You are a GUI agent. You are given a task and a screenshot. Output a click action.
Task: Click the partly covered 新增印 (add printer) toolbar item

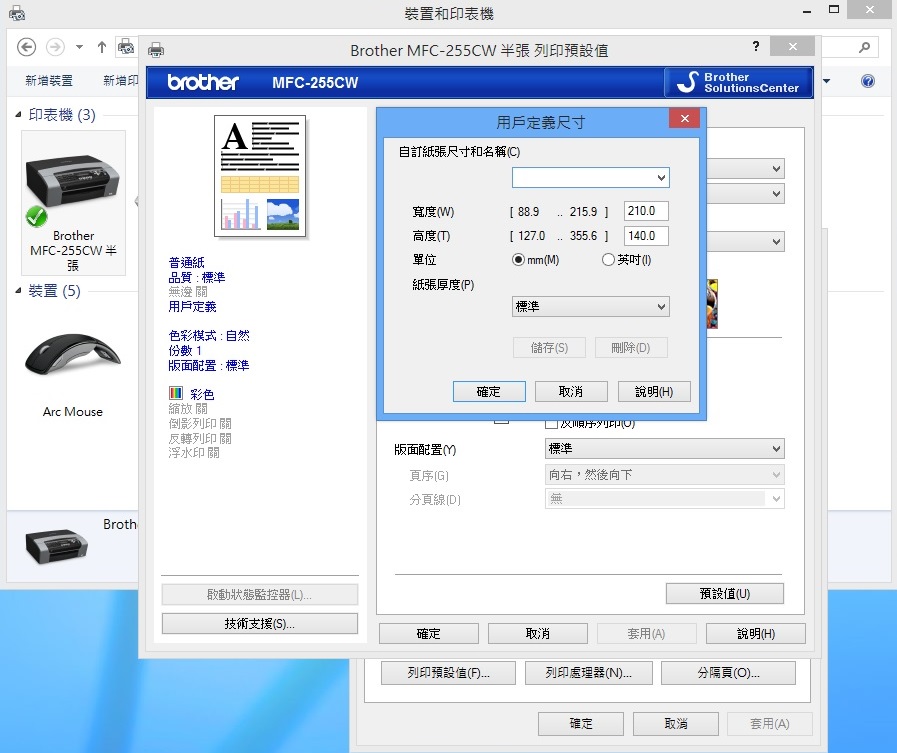(x=120, y=81)
